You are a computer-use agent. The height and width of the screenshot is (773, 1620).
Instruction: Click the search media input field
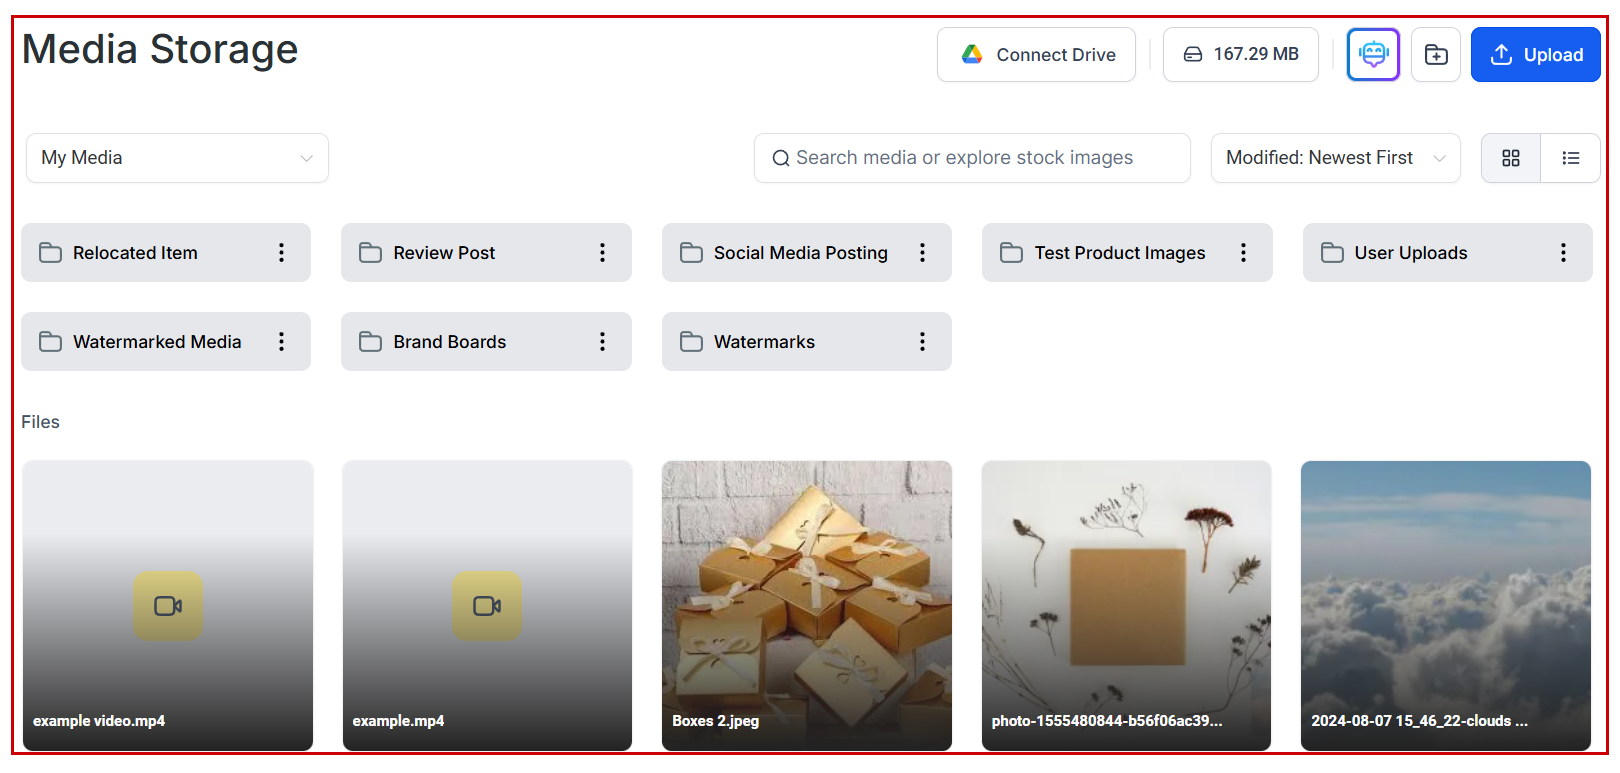970,158
